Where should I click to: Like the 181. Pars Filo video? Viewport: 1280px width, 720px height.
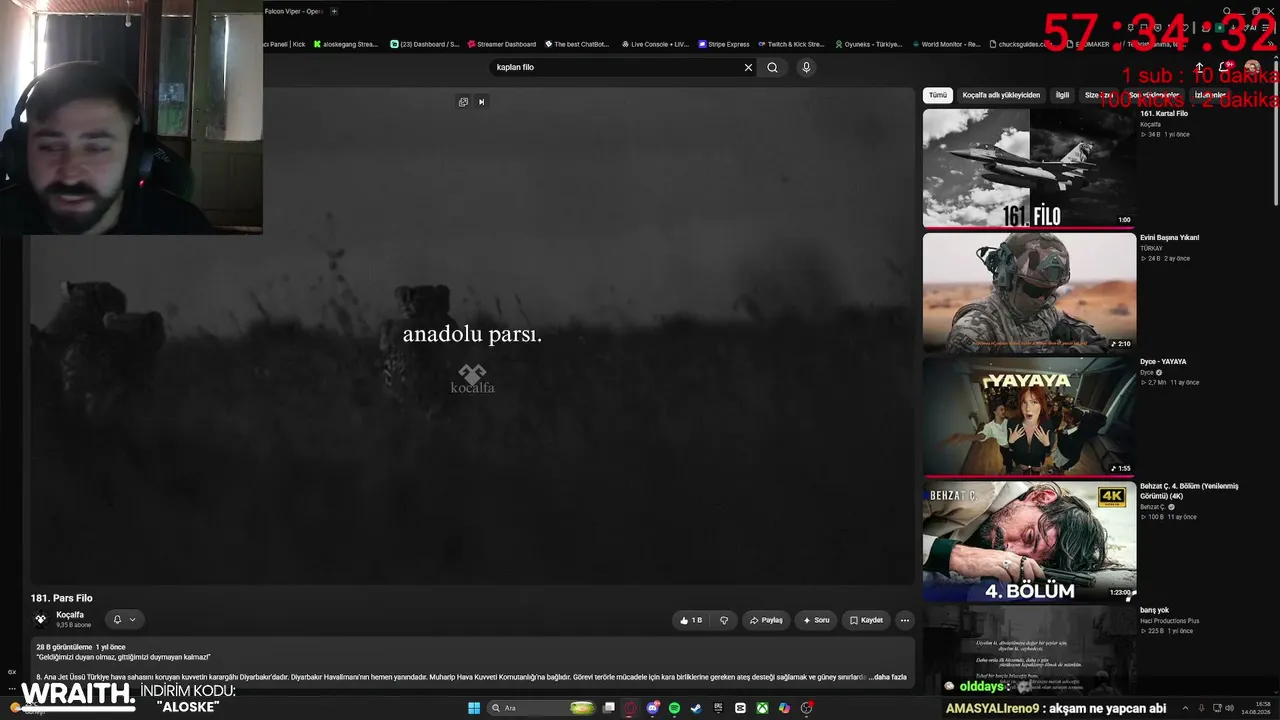691,620
